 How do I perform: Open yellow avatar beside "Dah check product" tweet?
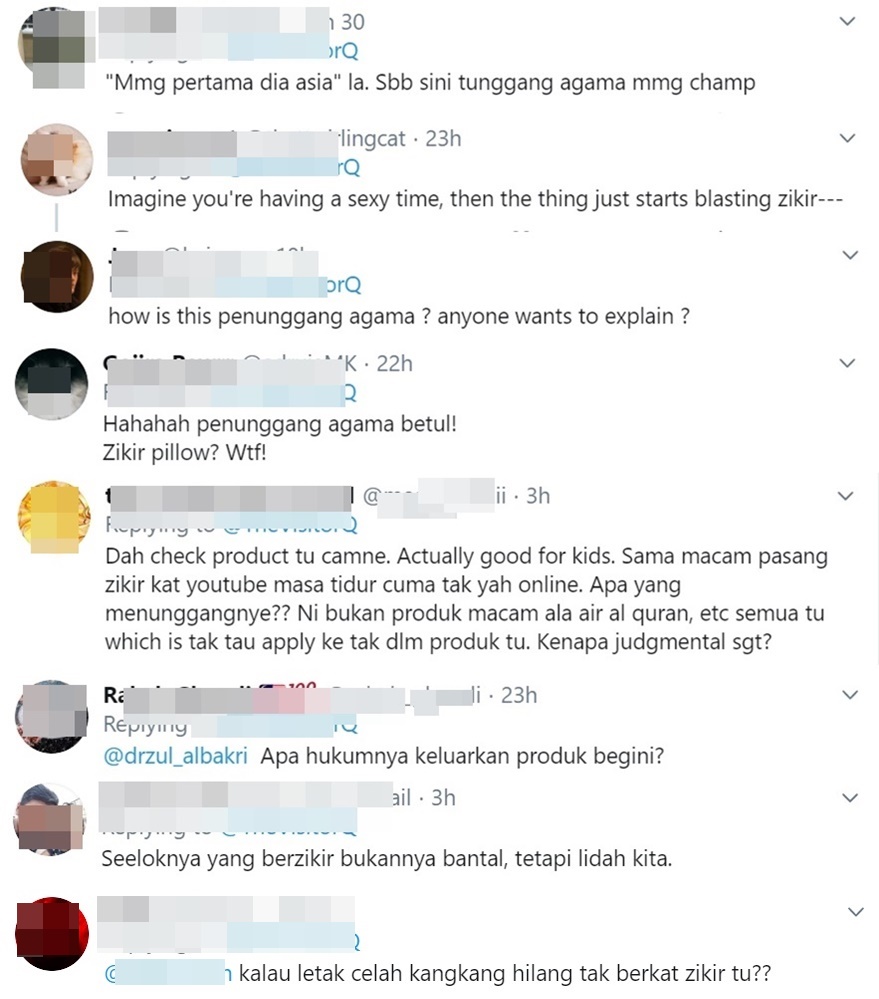(x=54, y=517)
